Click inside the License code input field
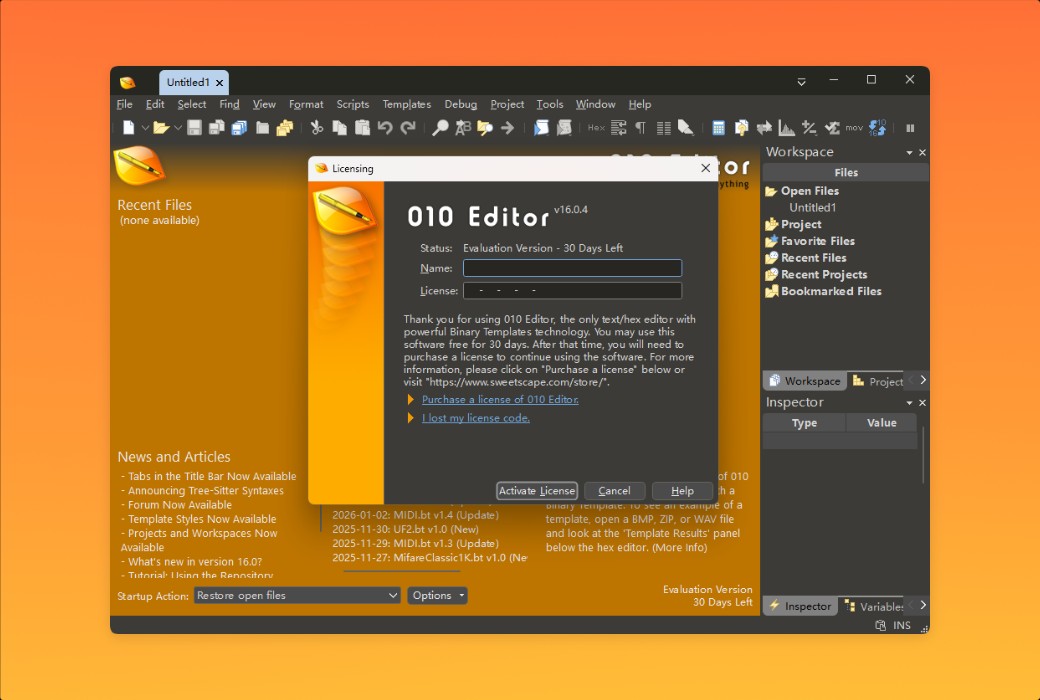 pos(572,290)
